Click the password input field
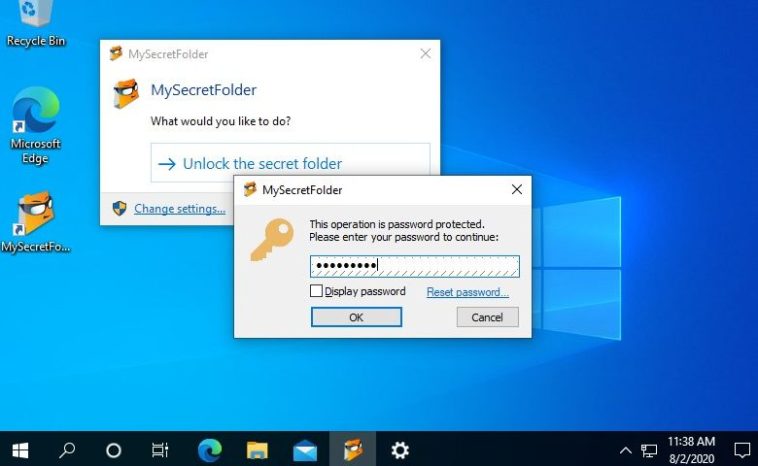 click(x=415, y=266)
